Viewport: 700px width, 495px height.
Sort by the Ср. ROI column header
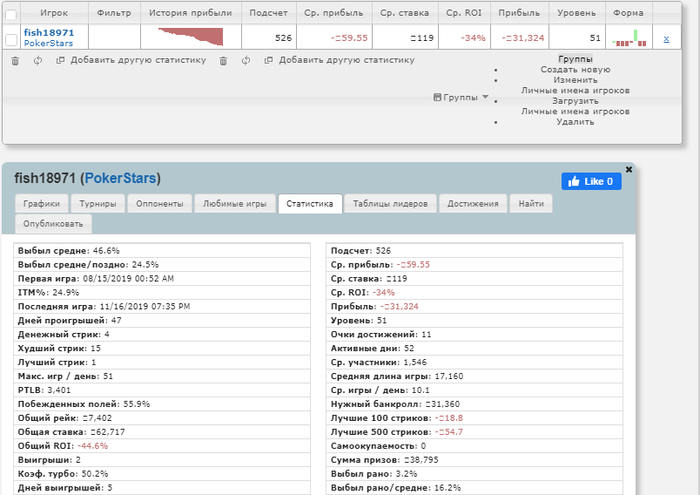(x=464, y=13)
